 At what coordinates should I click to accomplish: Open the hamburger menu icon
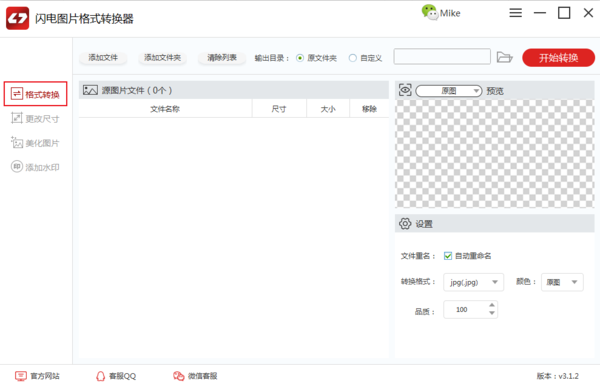click(x=515, y=13)
